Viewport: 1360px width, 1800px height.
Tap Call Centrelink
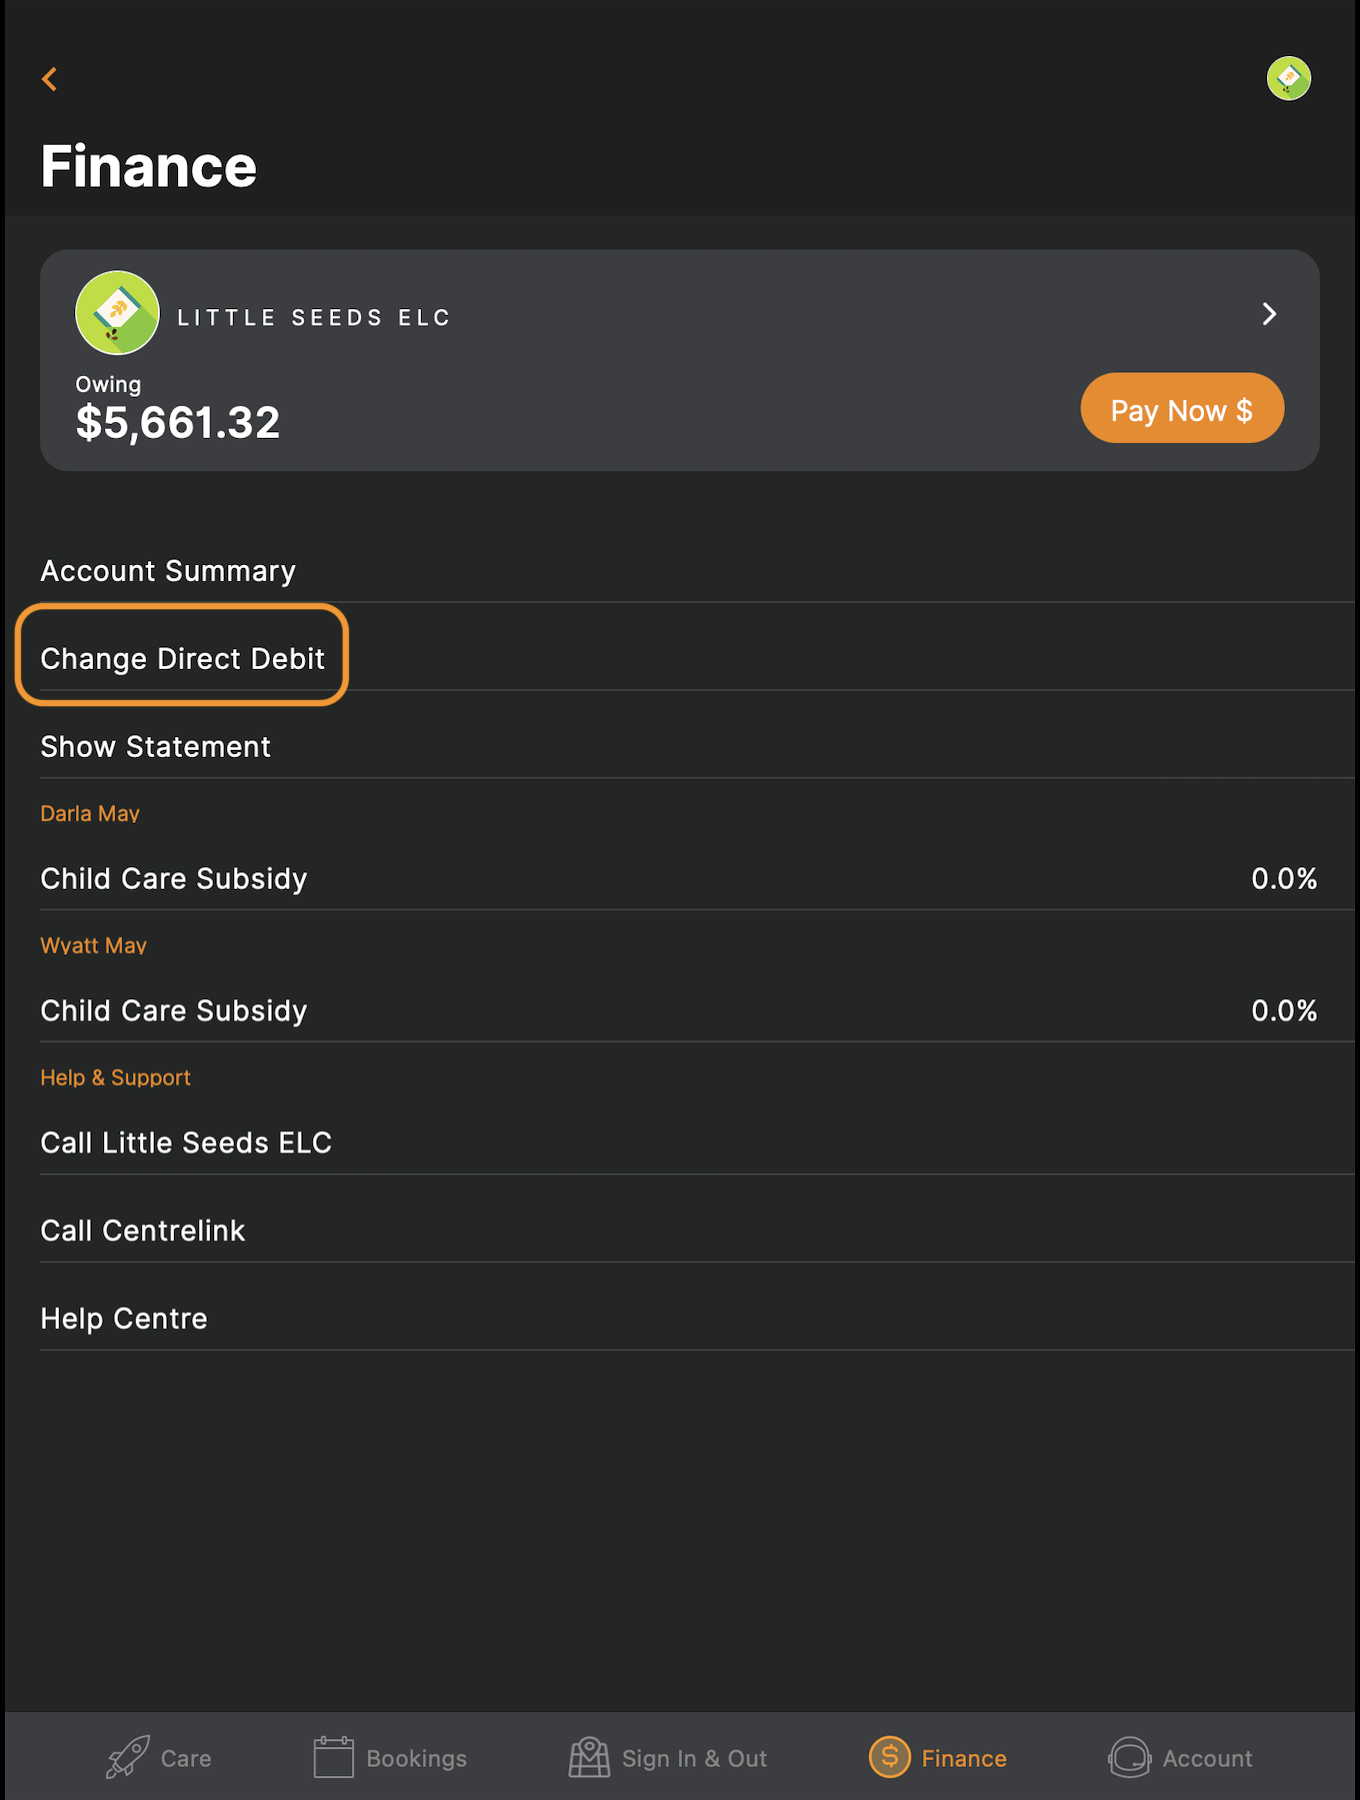point(142,1230)
